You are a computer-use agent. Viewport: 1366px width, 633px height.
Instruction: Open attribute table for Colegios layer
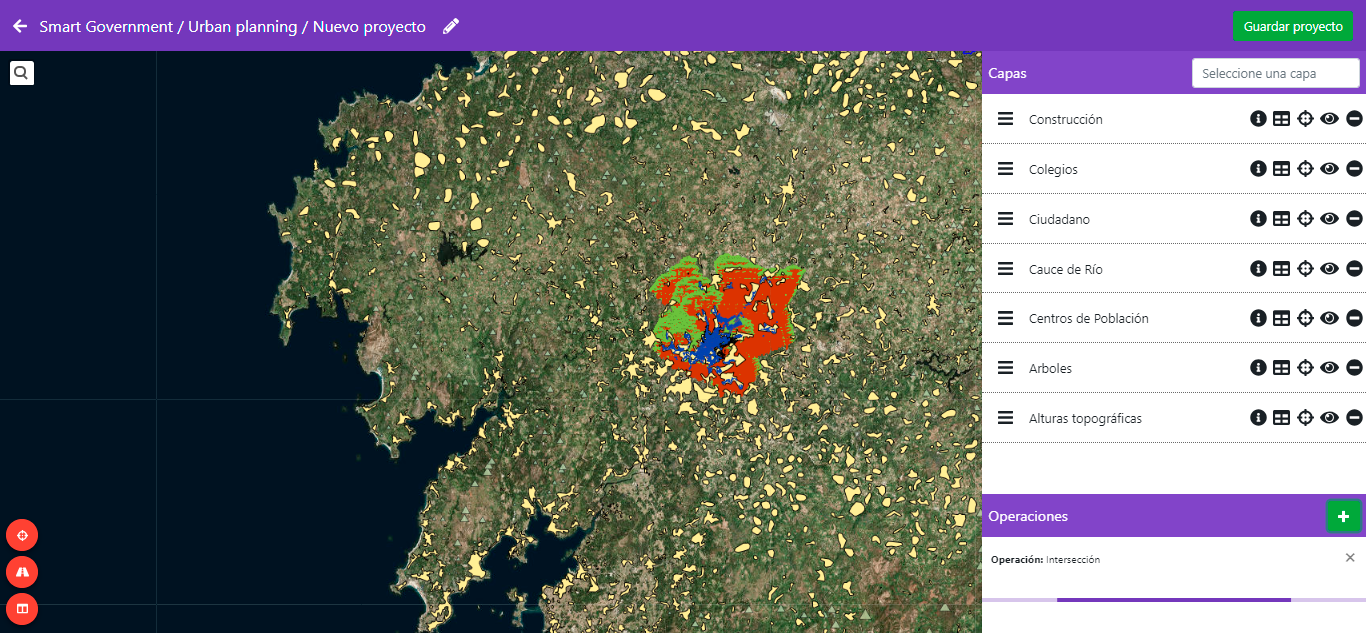[x=1281, y=169]
